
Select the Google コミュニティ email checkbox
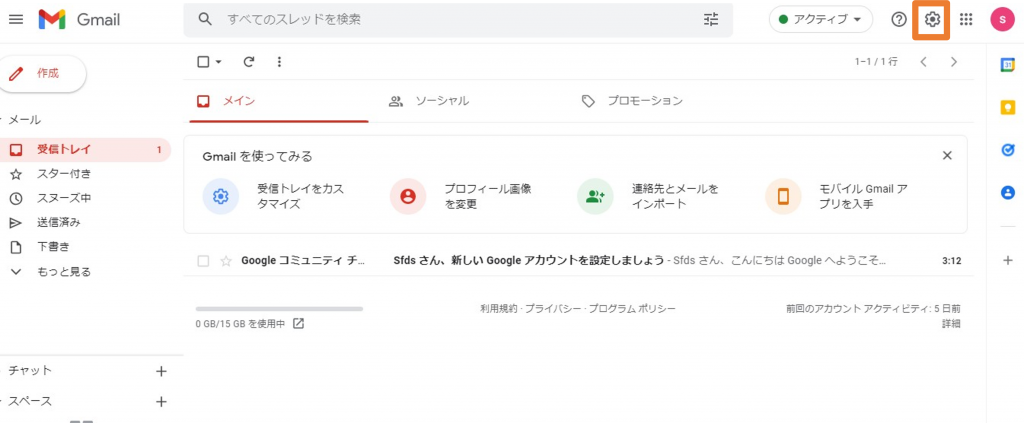click(203, 261)
